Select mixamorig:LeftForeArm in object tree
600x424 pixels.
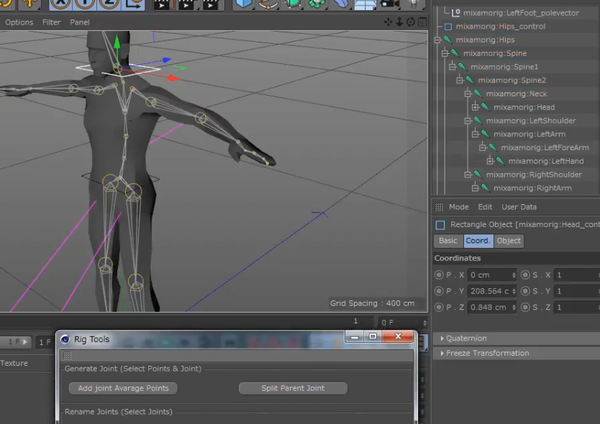point(545,147)
